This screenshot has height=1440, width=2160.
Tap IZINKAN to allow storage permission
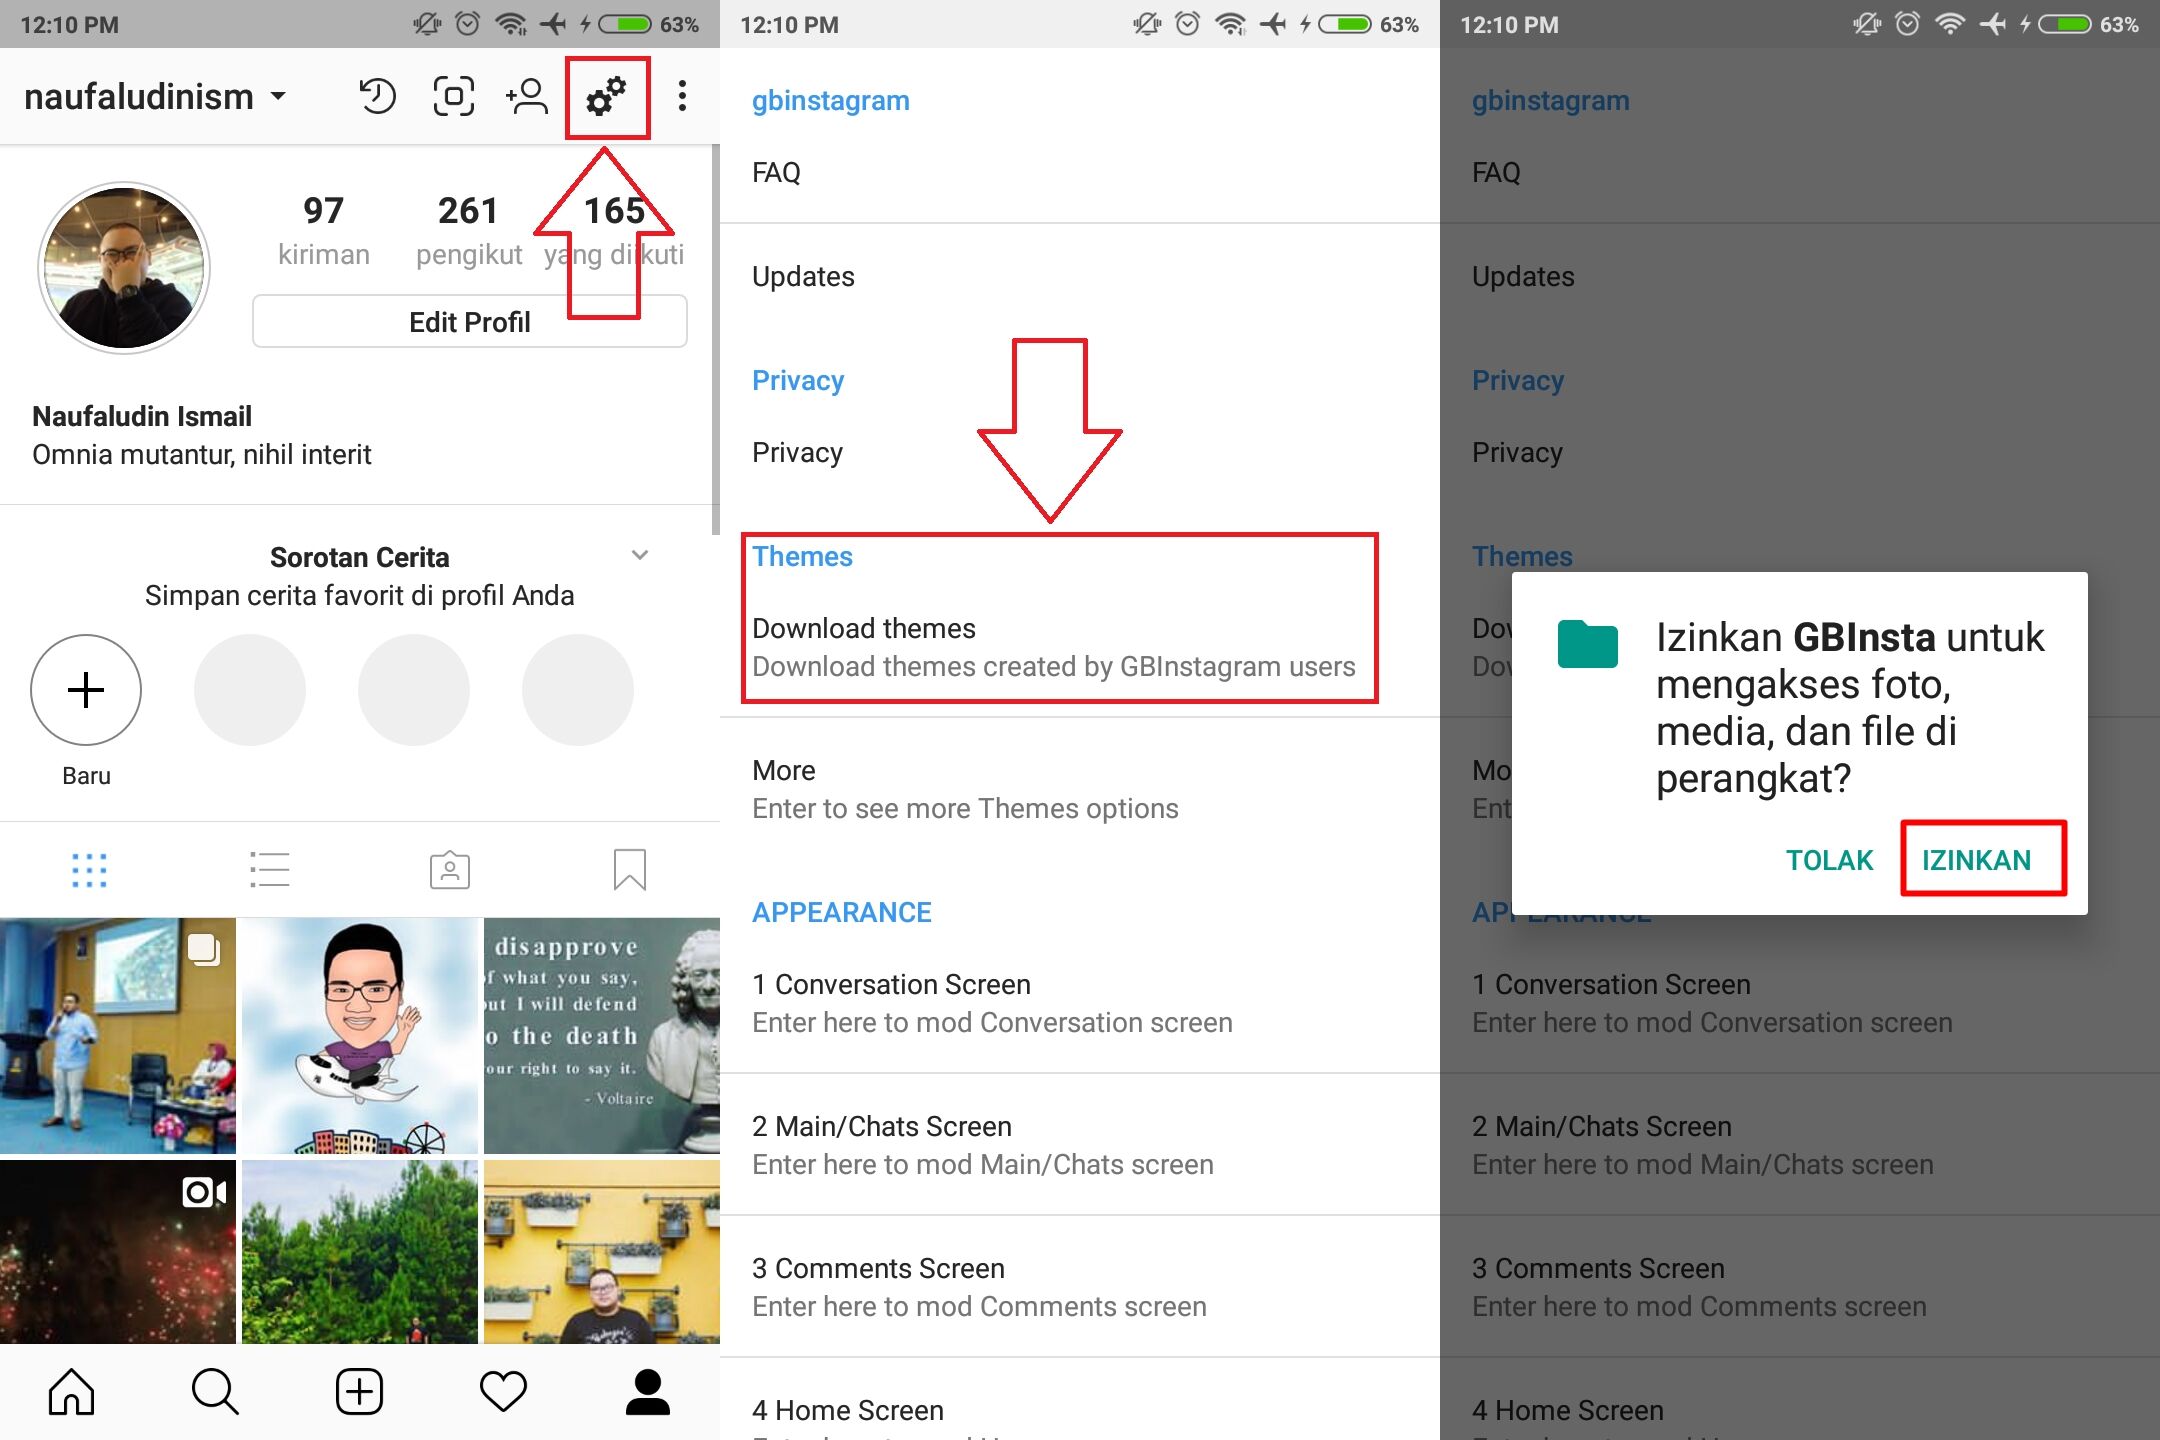[x=1977, y=860]
